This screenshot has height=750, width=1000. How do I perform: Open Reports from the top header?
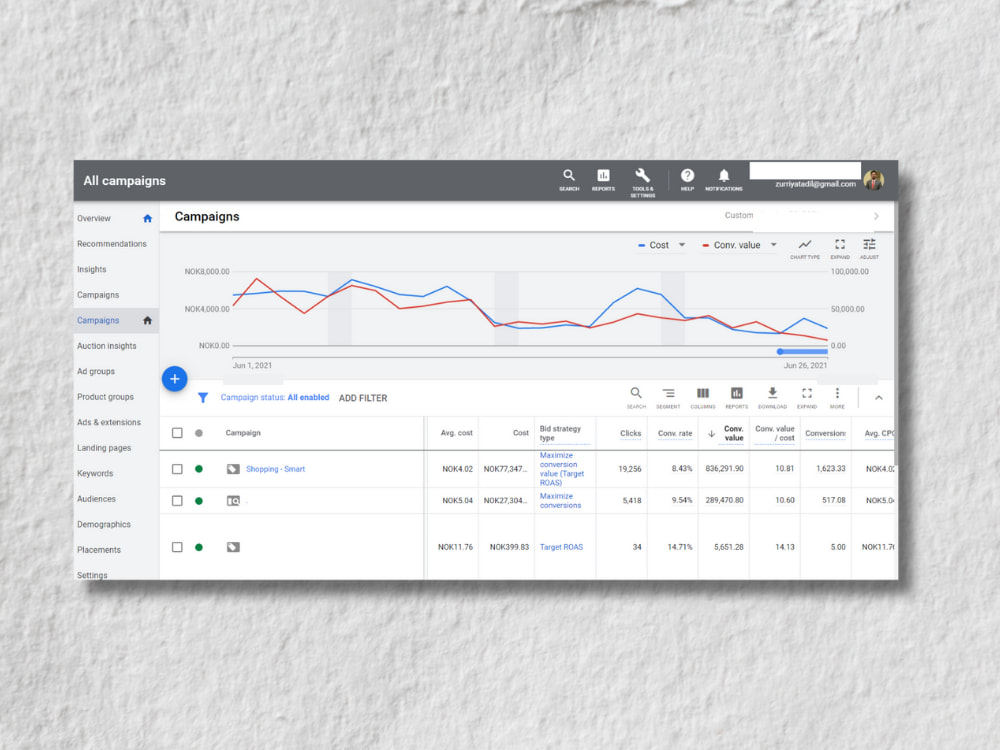tap(603, 180)
